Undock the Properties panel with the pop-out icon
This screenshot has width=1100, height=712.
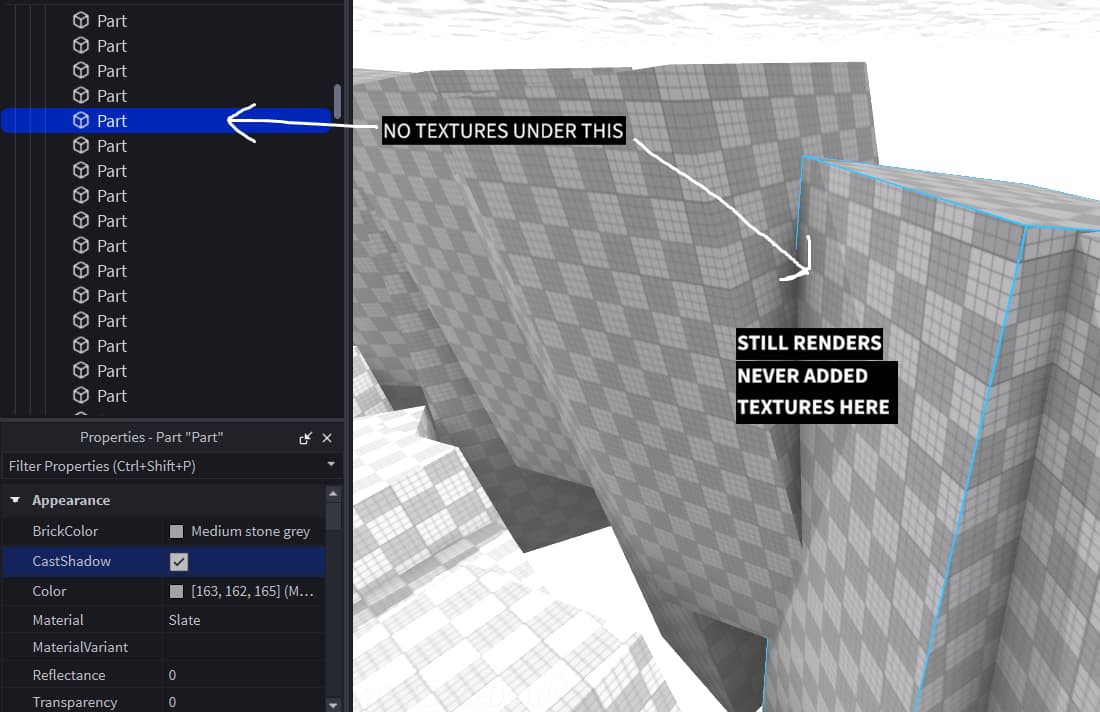pos(305,438)
